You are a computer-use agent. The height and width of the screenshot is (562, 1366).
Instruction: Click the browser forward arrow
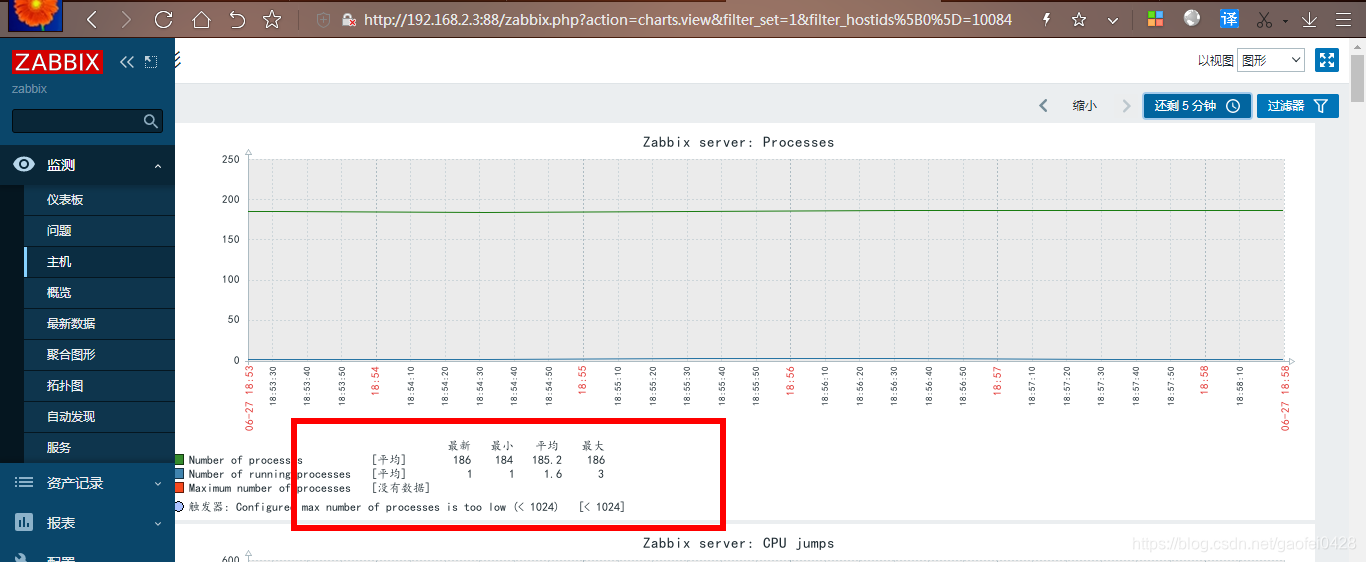click(125, 19)
